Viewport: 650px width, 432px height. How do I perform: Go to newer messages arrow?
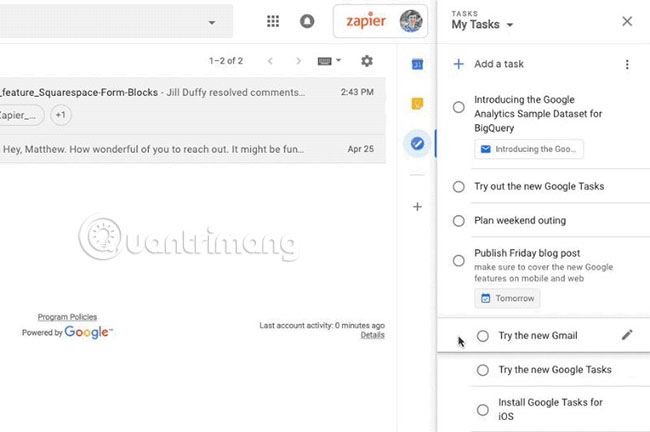click(x=270, y=61)
